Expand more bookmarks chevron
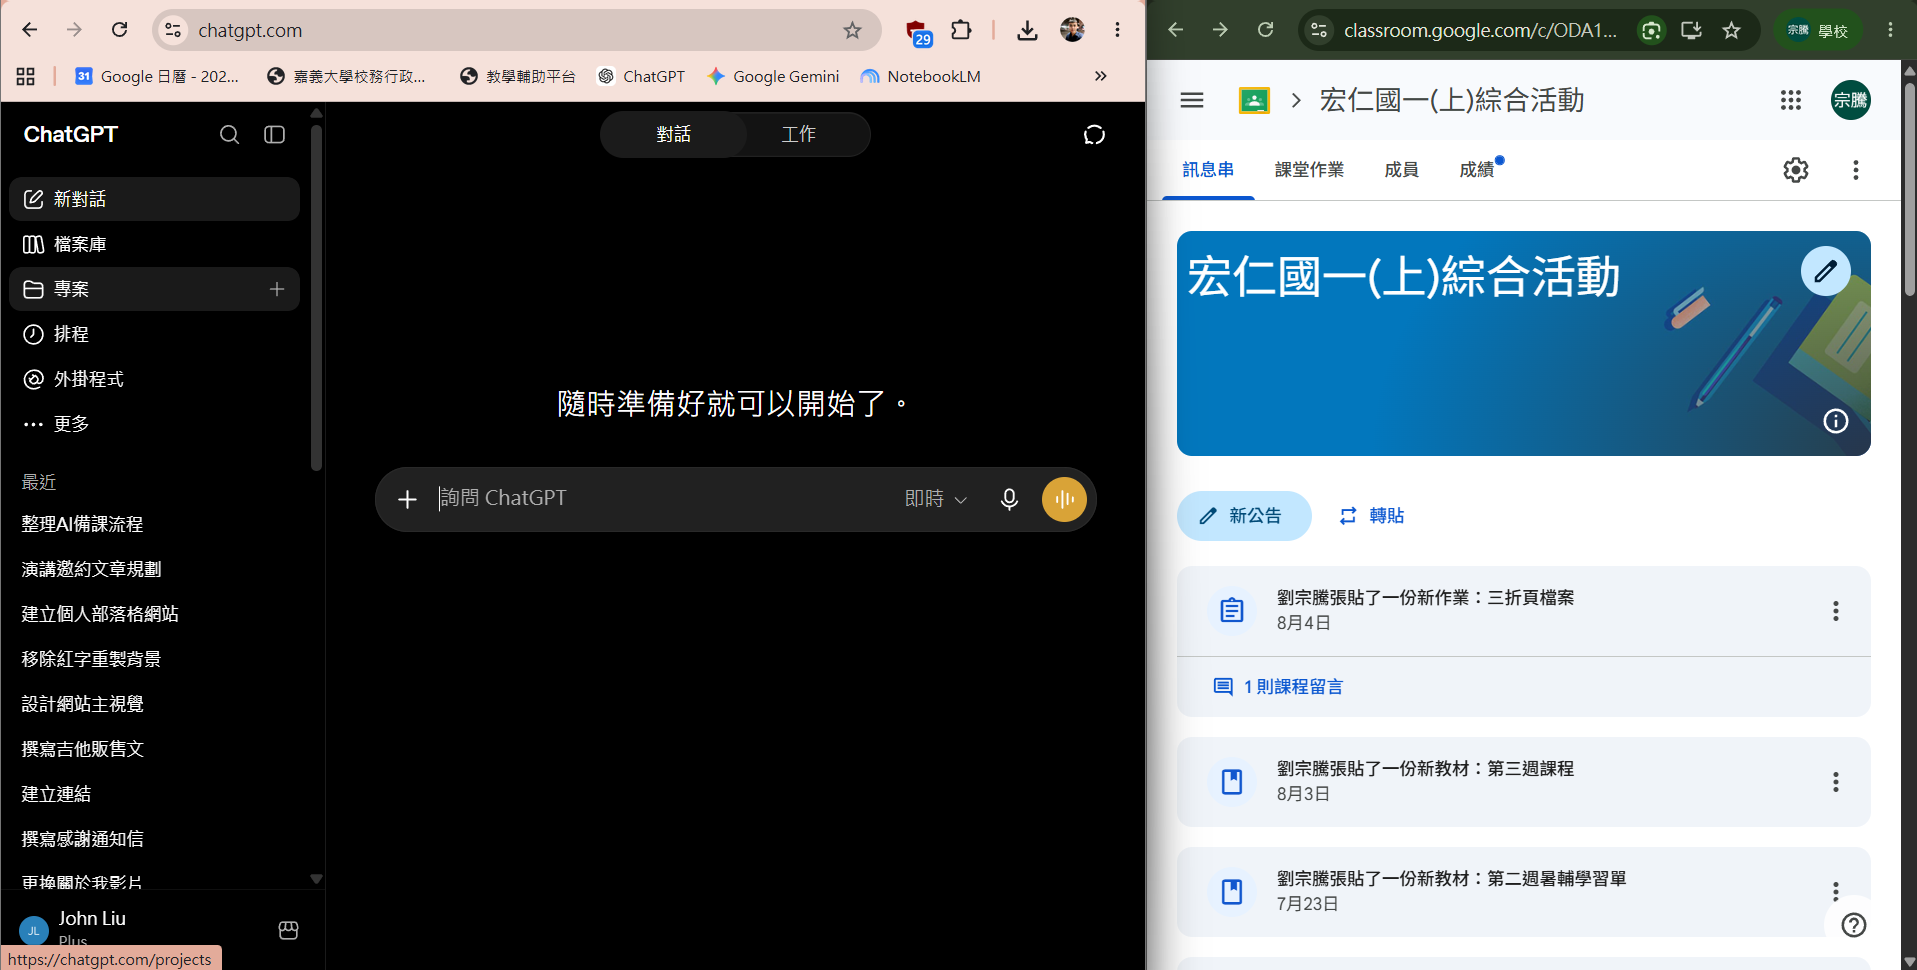Image resolution: width=1917 pixels, height=970 pixels. [1100, 76]
